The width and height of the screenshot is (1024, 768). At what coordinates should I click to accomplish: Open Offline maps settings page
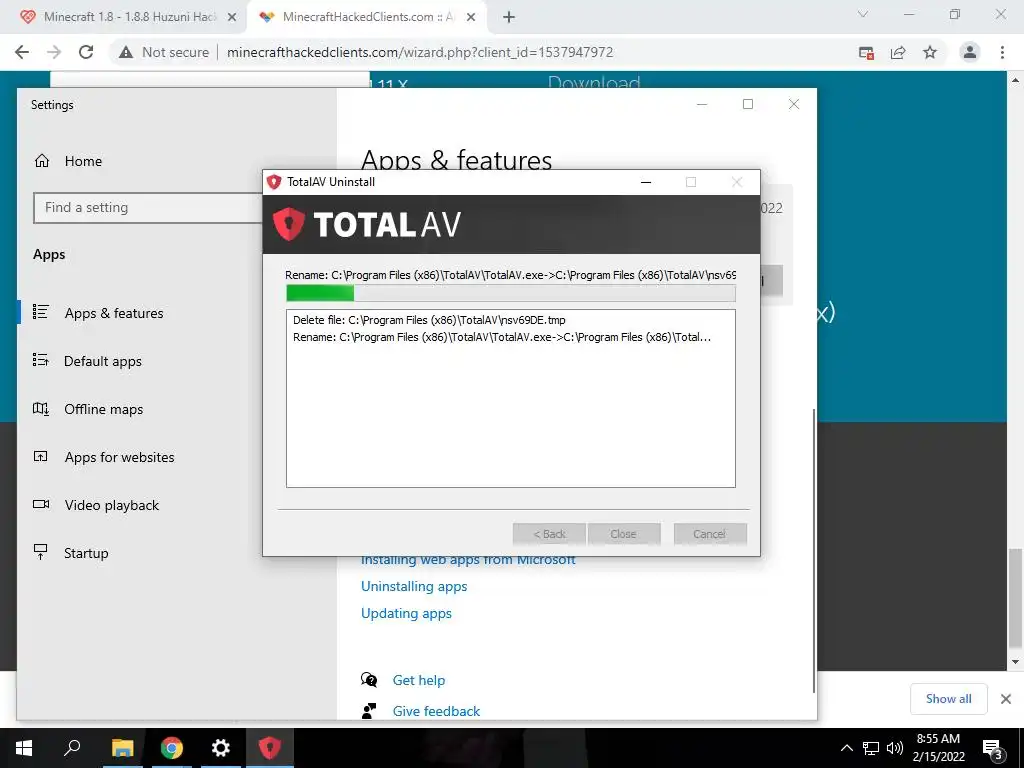103,409
